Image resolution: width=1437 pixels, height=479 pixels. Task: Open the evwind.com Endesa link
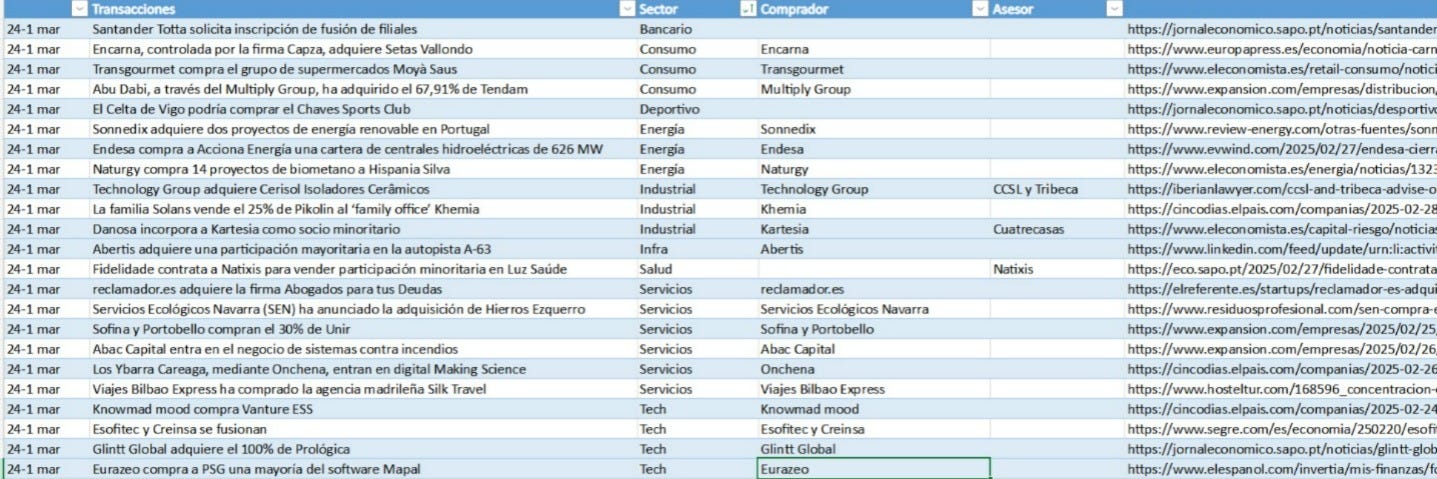[1281, 149]
